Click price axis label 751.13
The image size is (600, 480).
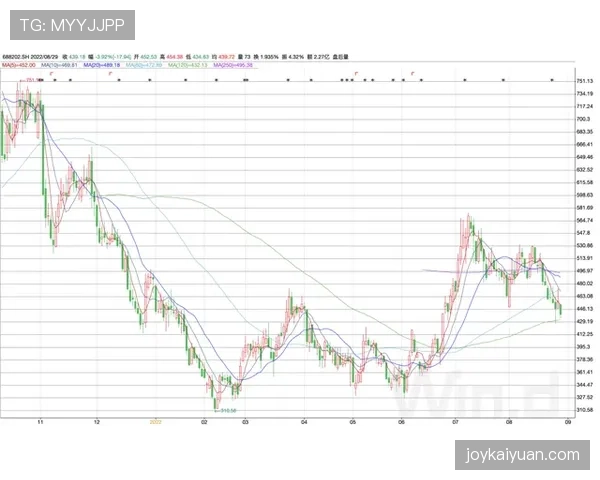584,81
